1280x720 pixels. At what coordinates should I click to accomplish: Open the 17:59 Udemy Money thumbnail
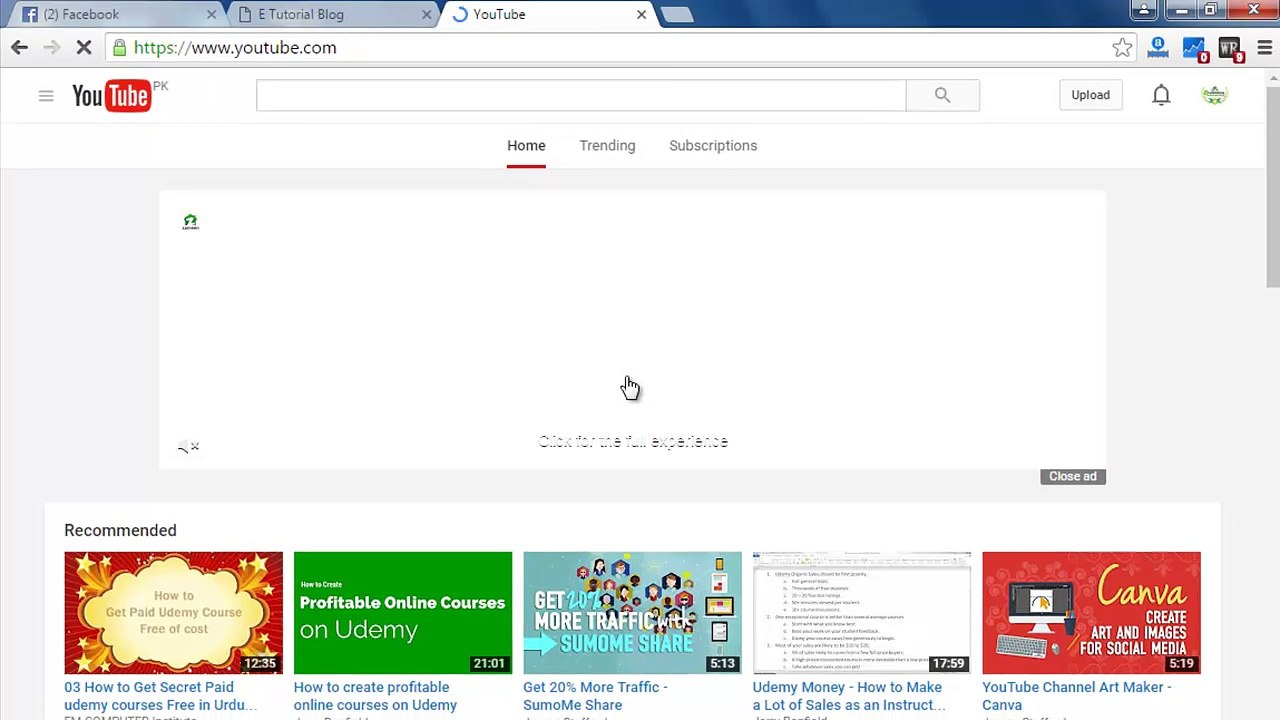[x=862, y=612]
